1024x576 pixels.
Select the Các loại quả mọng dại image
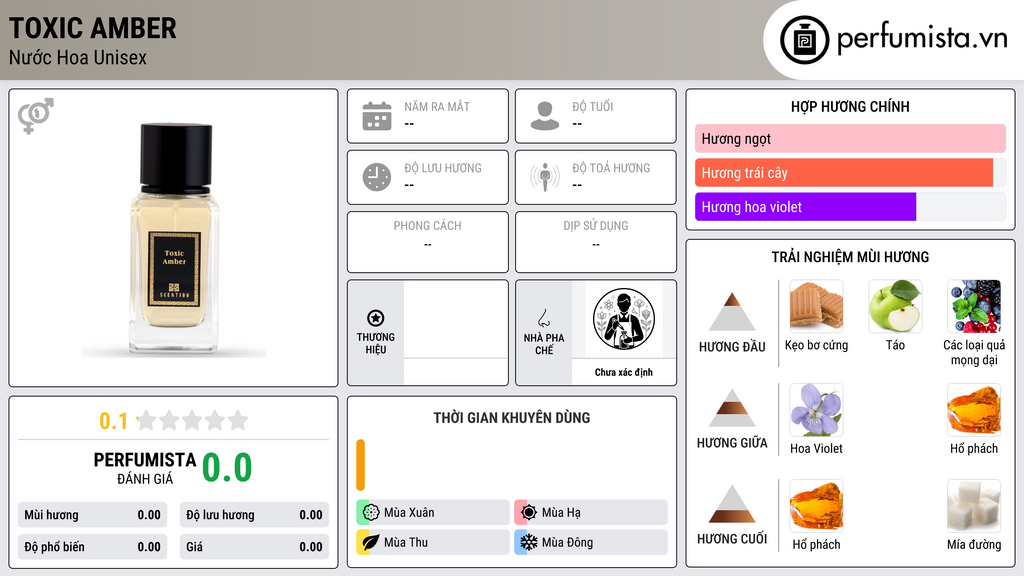(974, 306)
